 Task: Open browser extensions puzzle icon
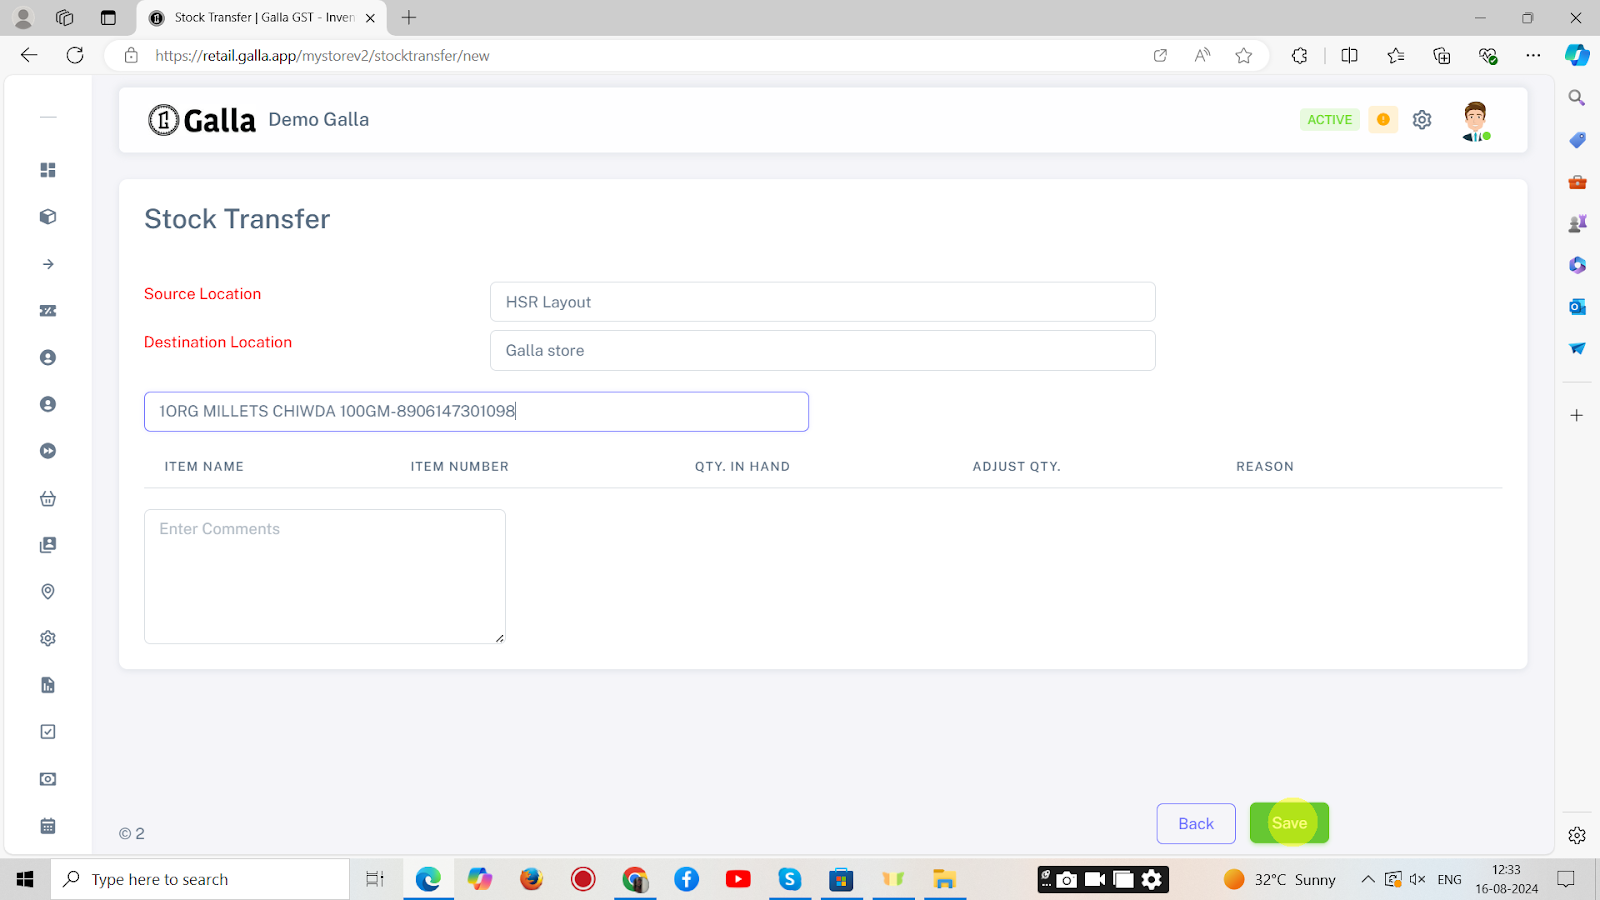click(x=1299, y=56)
